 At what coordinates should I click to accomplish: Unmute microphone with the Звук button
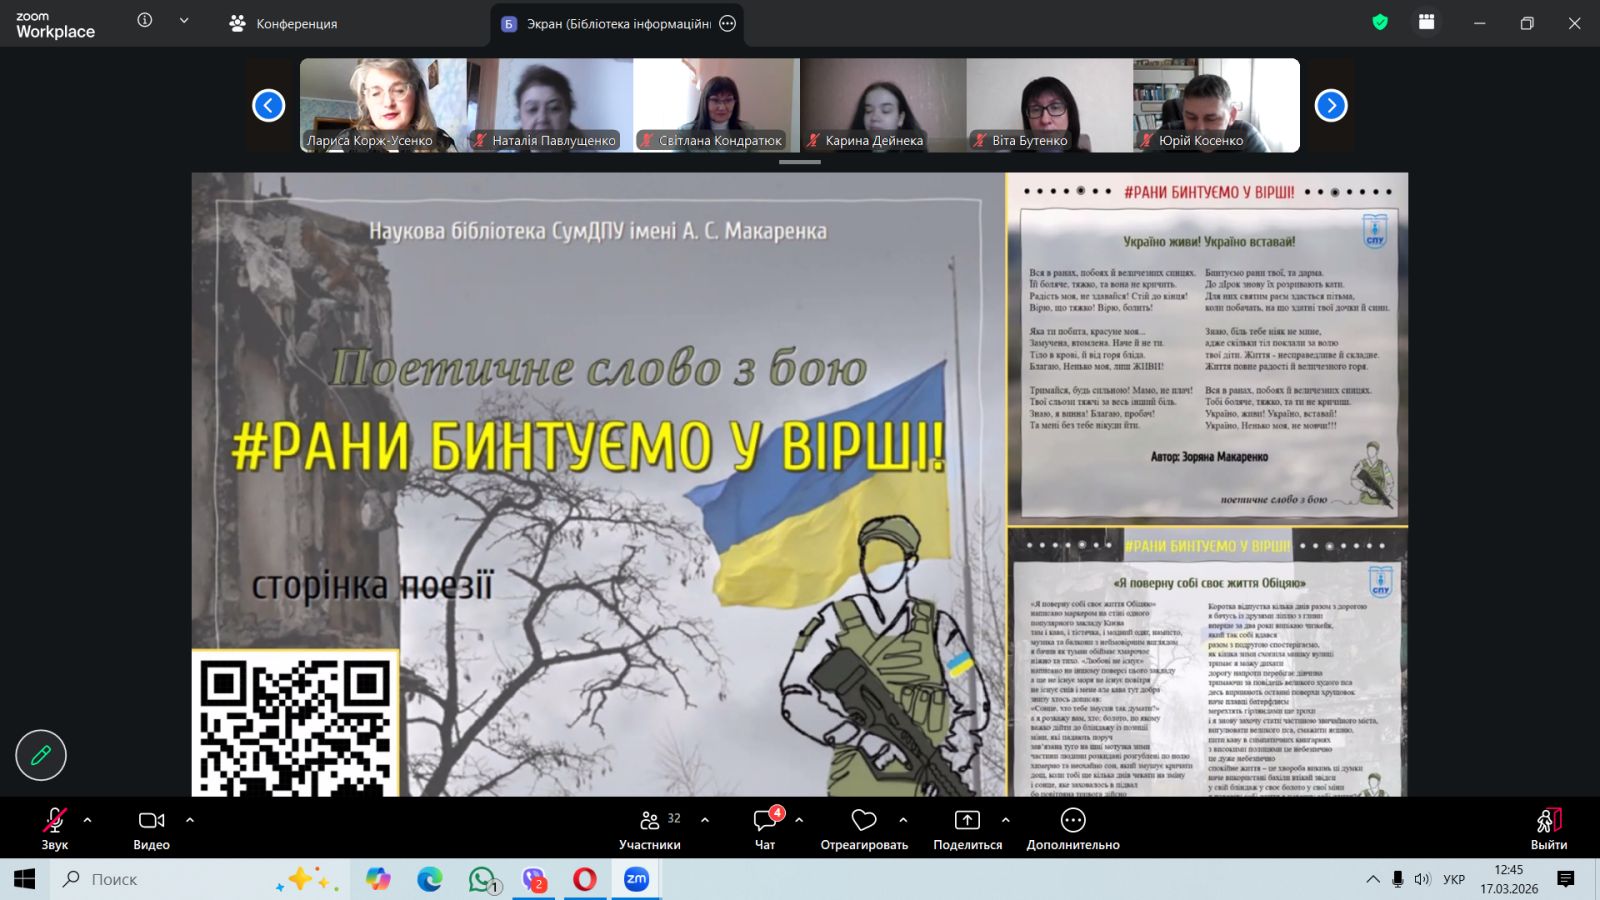[x=54, y=828]
